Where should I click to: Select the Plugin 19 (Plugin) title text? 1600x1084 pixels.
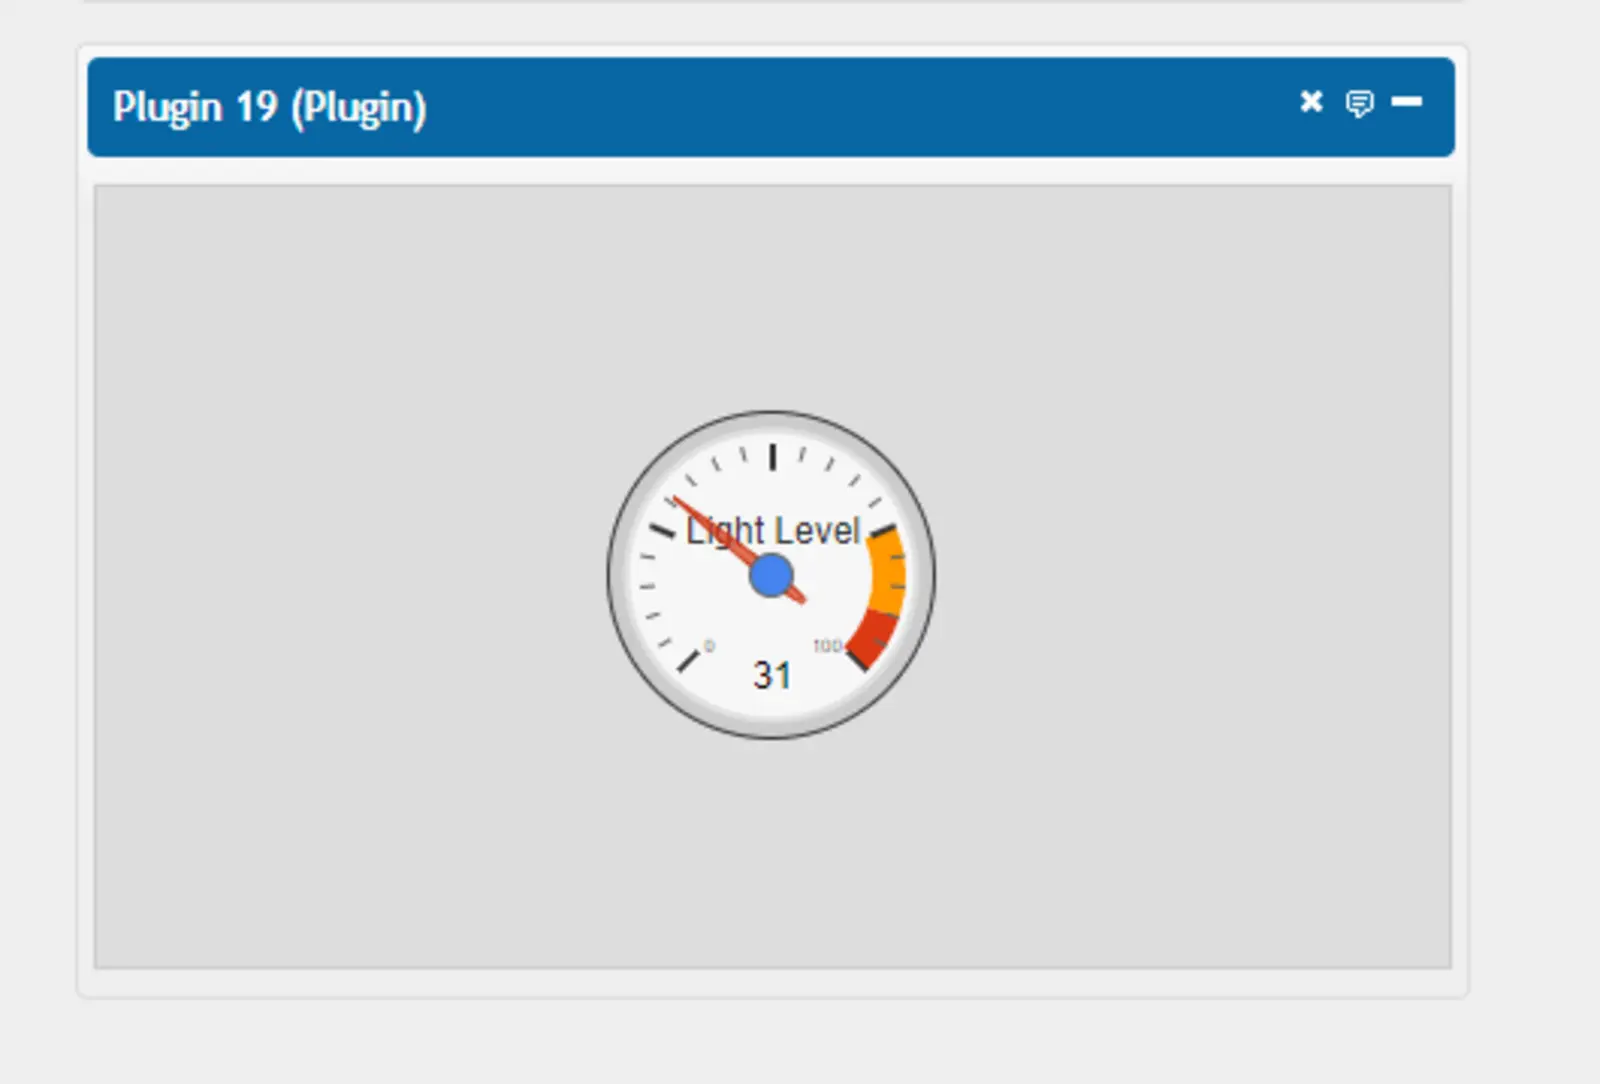click(269, 107)
